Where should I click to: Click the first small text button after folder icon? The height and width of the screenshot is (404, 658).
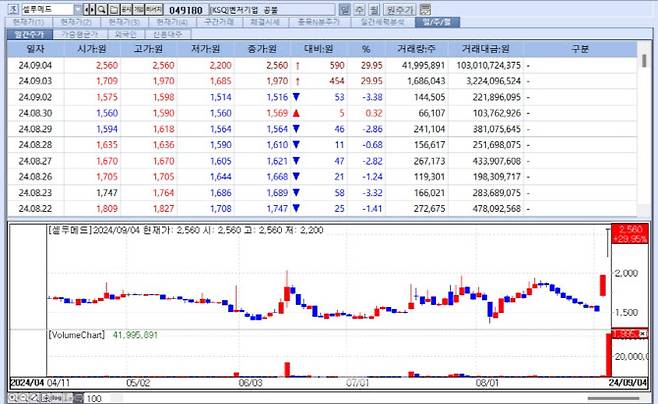(x=126, y=9)
